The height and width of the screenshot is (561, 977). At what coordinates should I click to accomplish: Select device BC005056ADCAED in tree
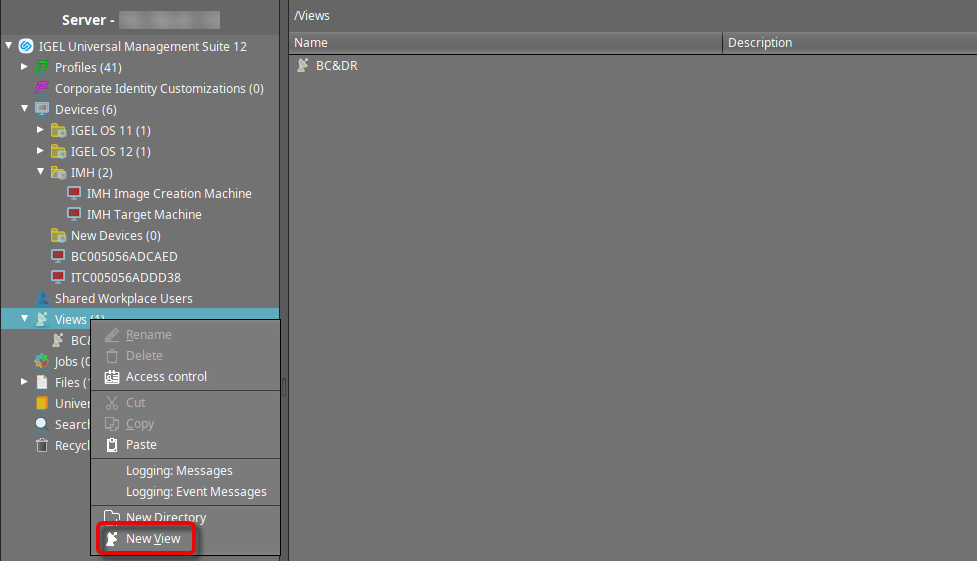(124, 256)
